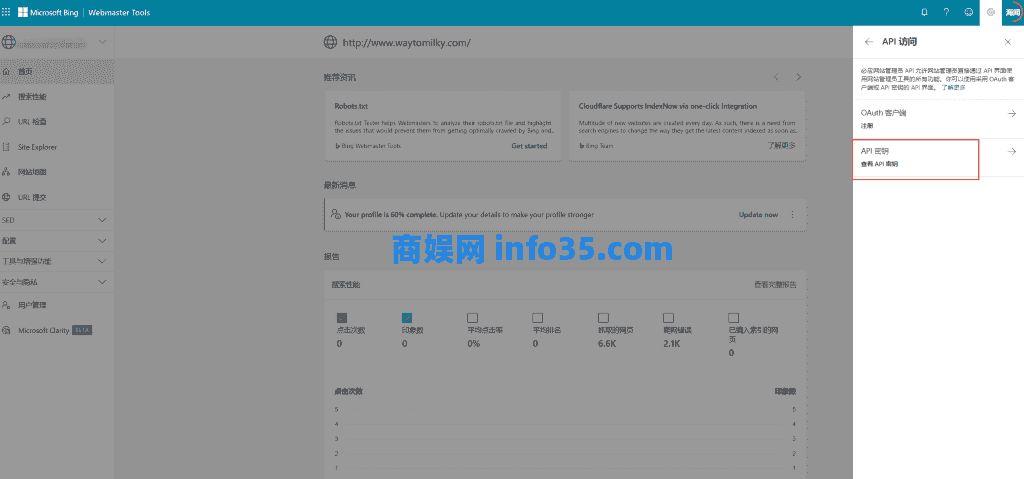
Task: Open the API 密钥 entry
Action: point(938,157)
